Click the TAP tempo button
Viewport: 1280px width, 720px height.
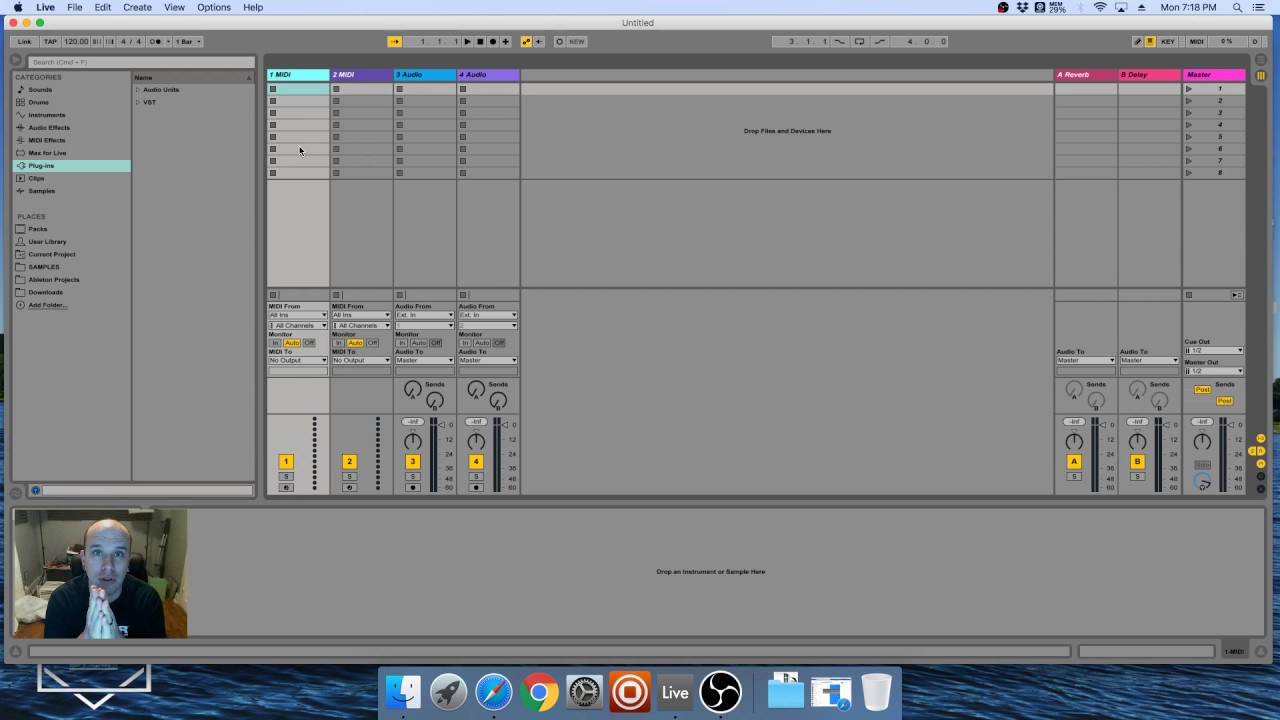(50, 41)
